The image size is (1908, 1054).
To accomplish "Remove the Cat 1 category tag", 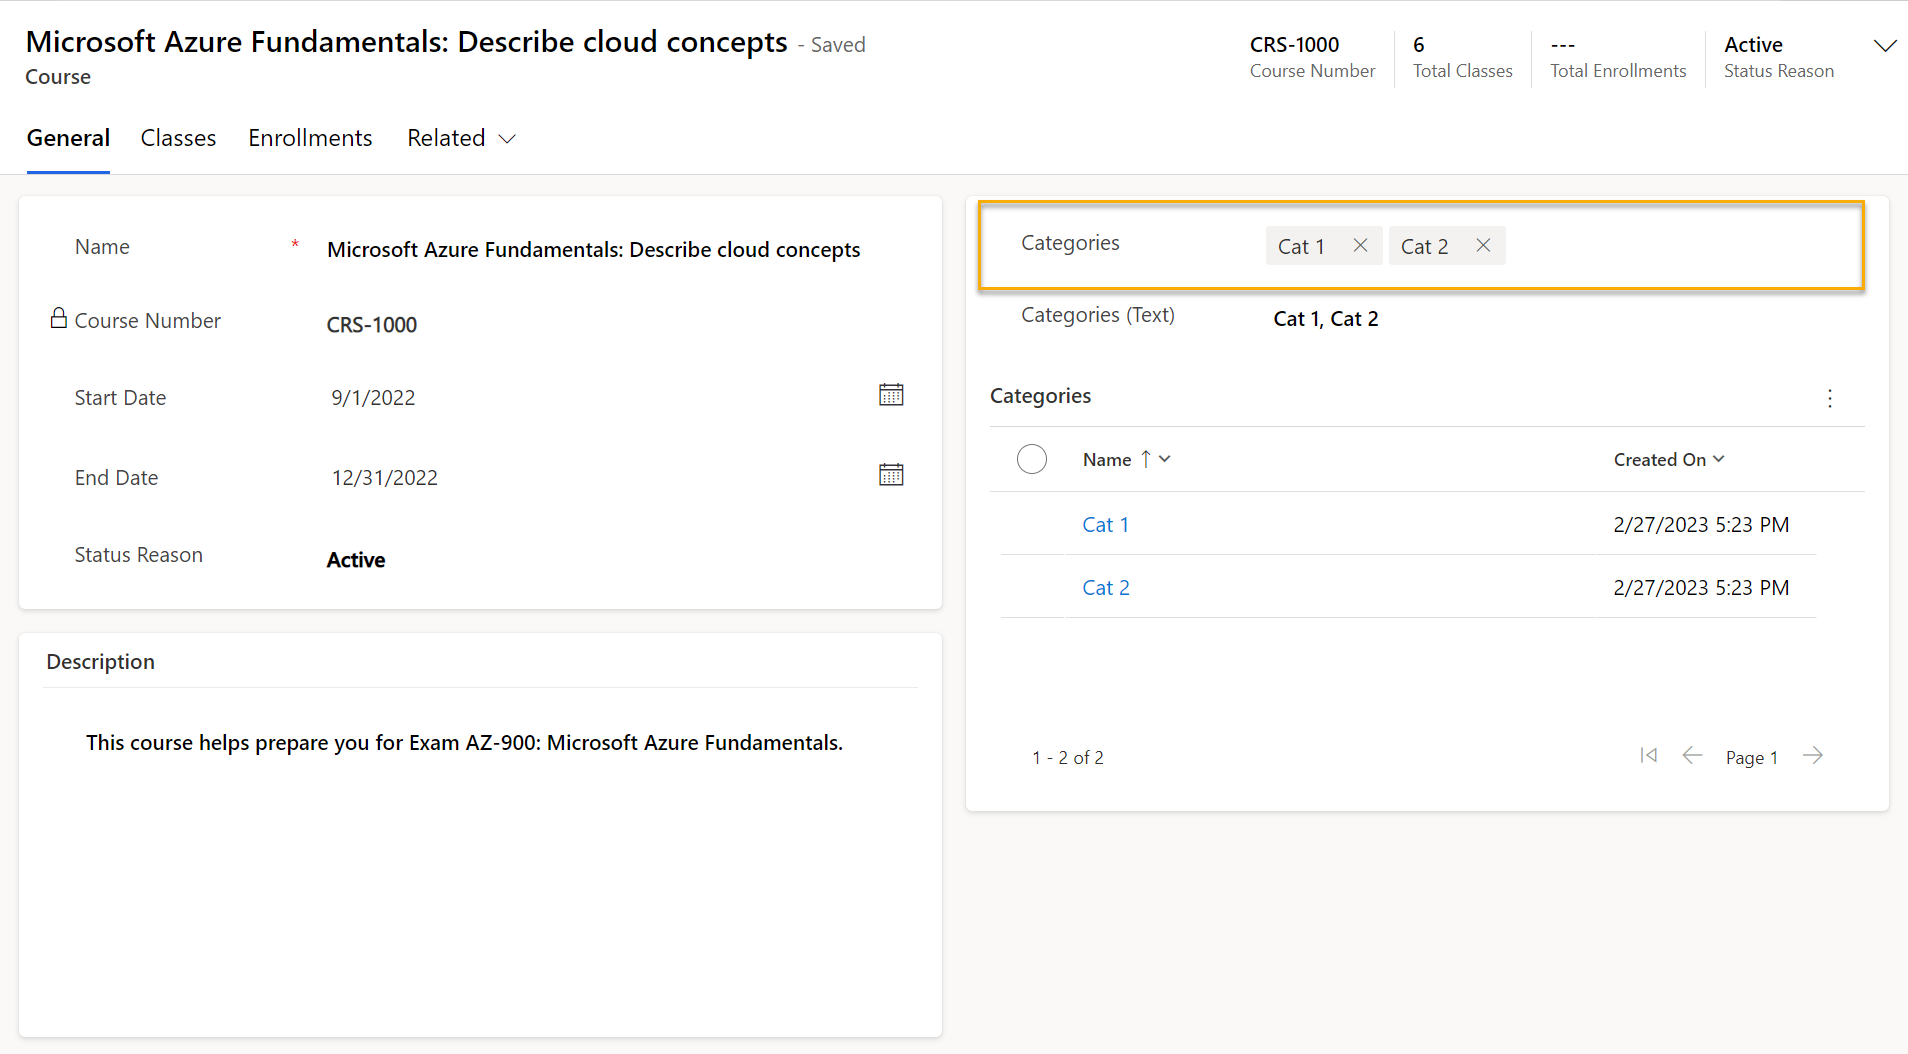I will coord(1360,245).
